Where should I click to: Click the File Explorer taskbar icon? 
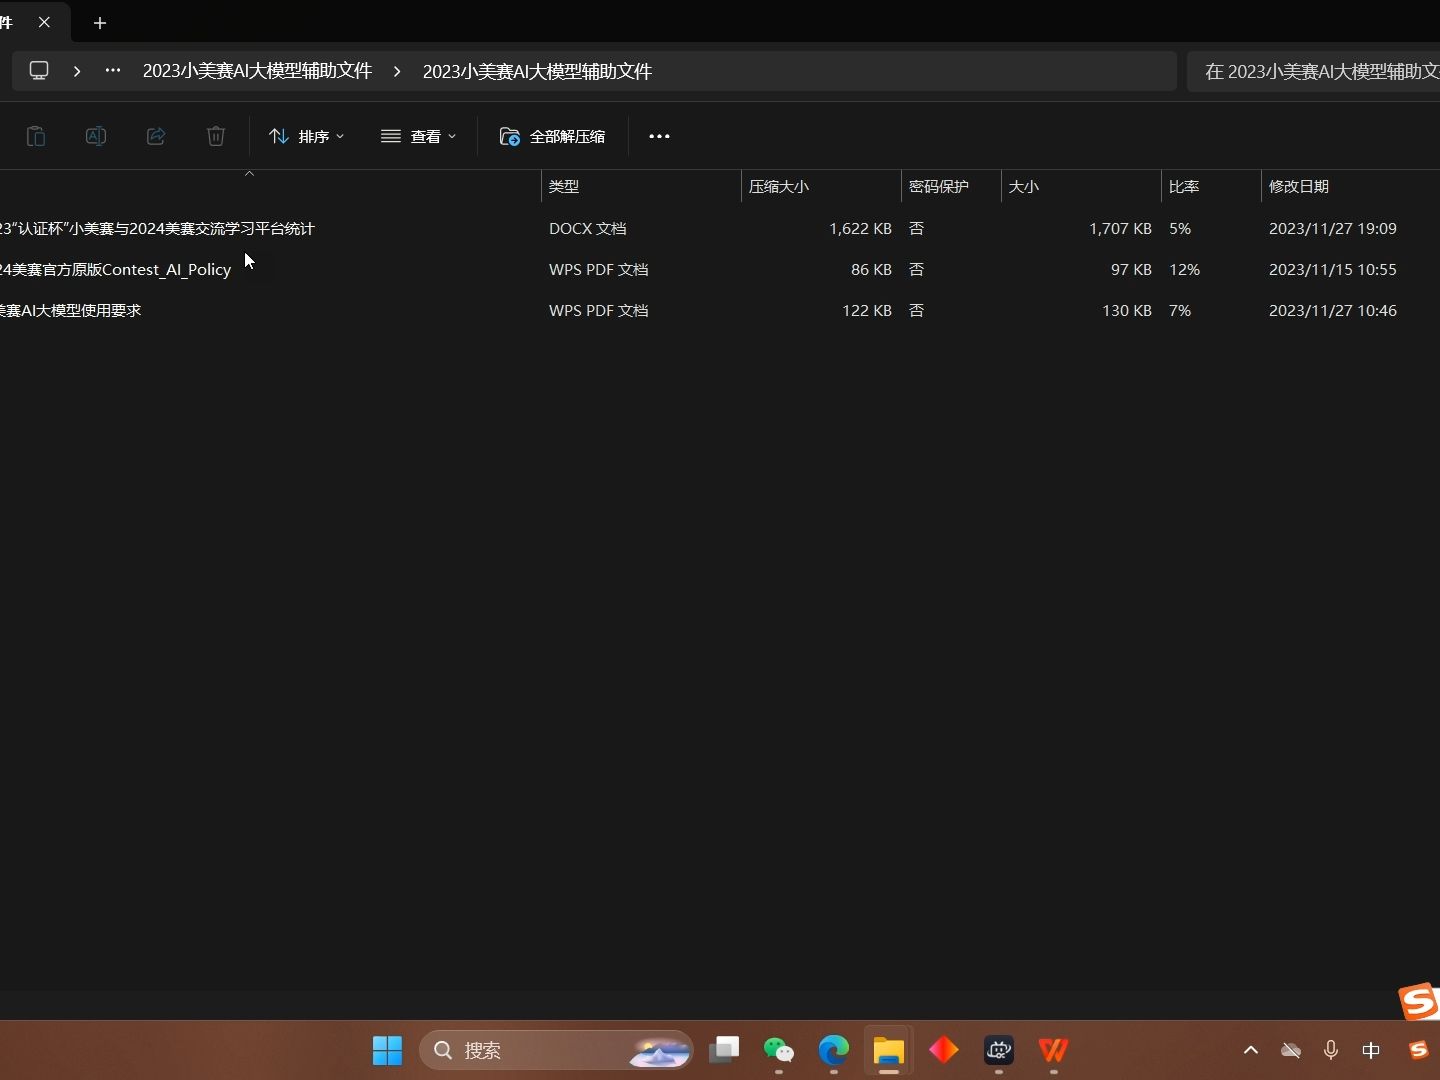(x=889, y=1050)
